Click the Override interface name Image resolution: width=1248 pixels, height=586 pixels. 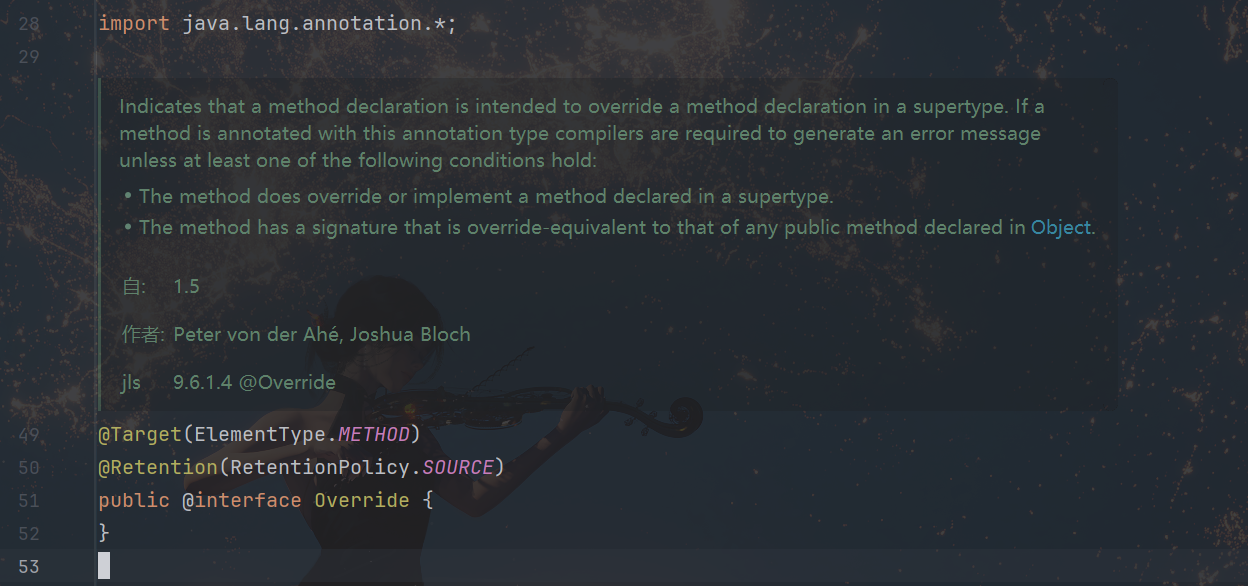(361, 501)
